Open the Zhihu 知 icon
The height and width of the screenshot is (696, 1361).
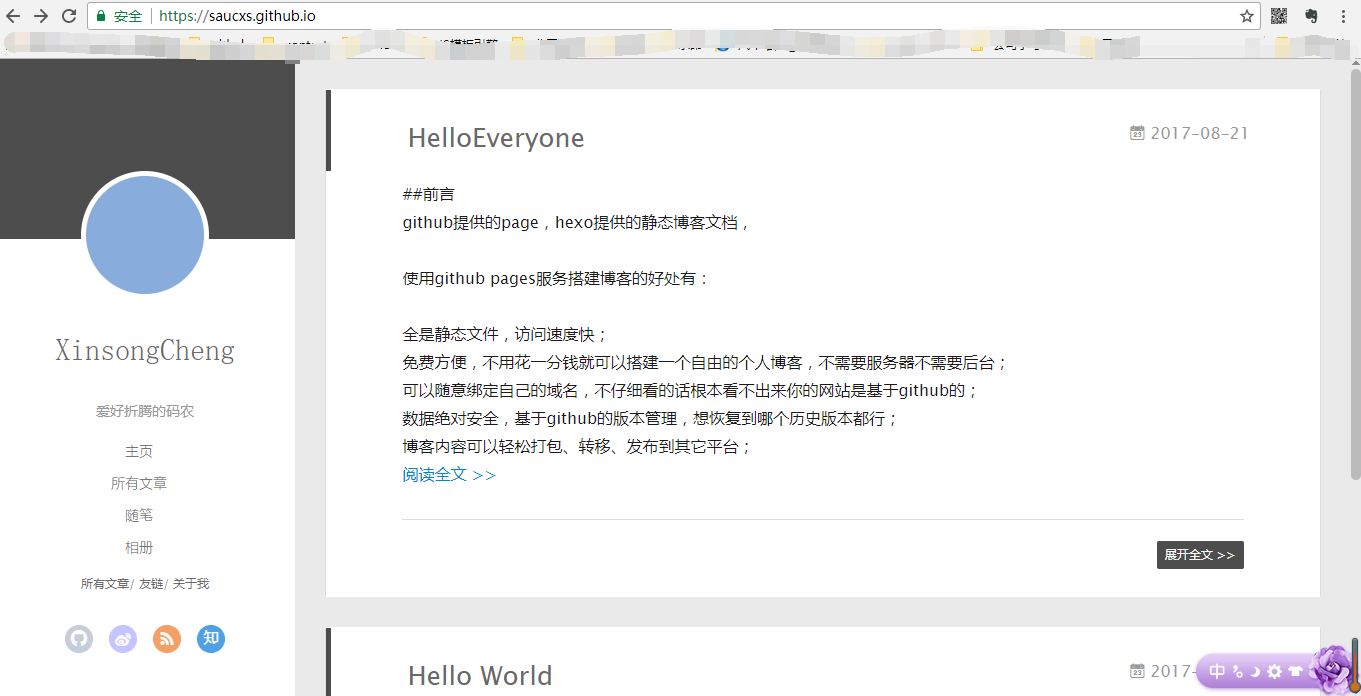211,639
